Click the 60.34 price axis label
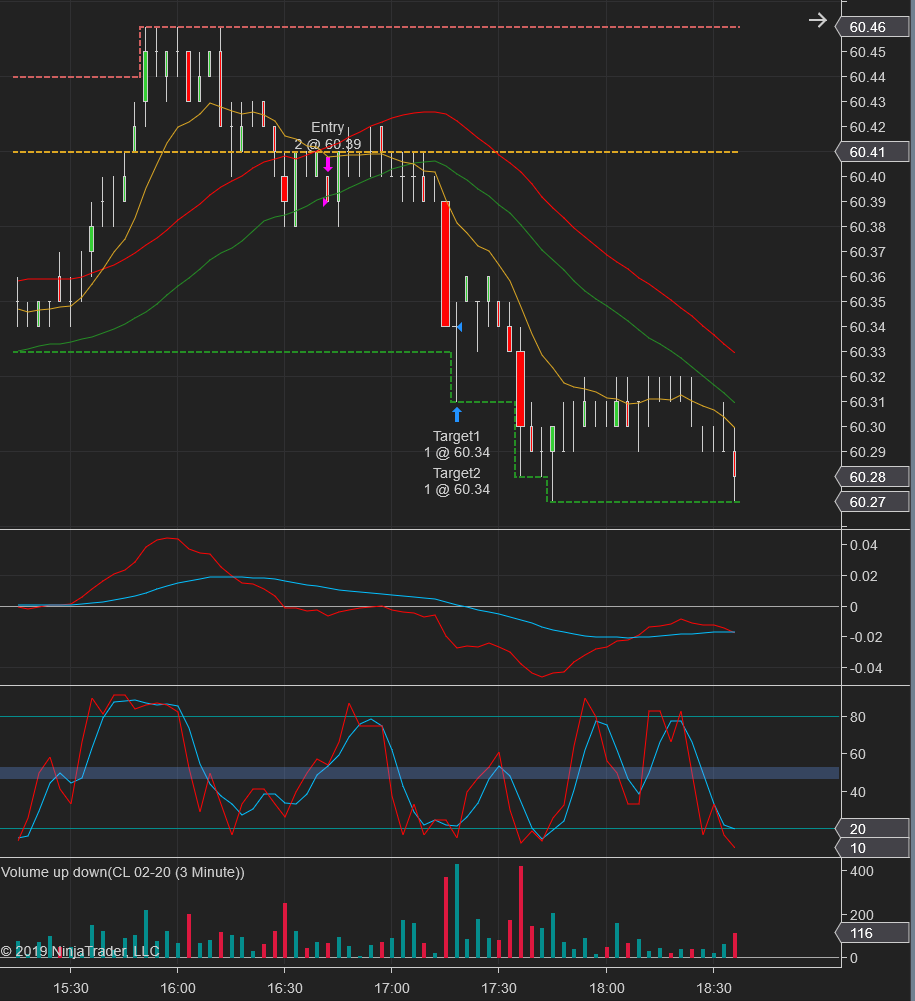The image size is (915, 1001). (x=867, y=327)
